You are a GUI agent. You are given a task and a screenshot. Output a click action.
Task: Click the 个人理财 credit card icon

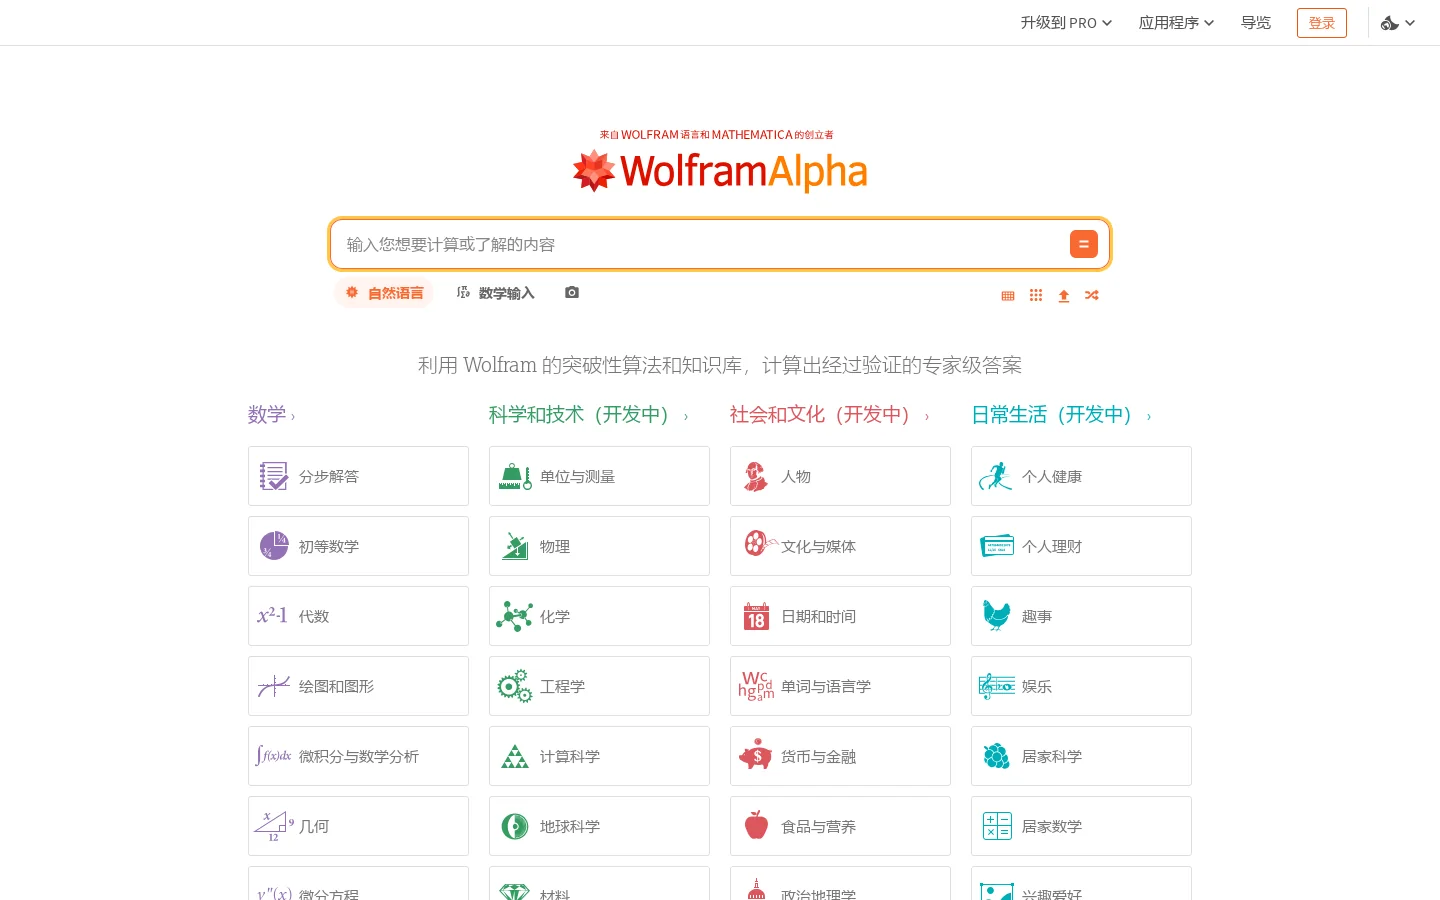pyautogui.click(x=997, y=546)
